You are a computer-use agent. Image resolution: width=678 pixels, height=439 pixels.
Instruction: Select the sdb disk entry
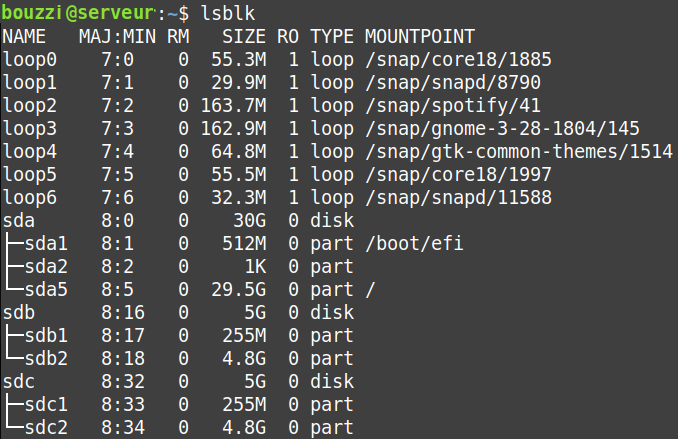[19, 312]
